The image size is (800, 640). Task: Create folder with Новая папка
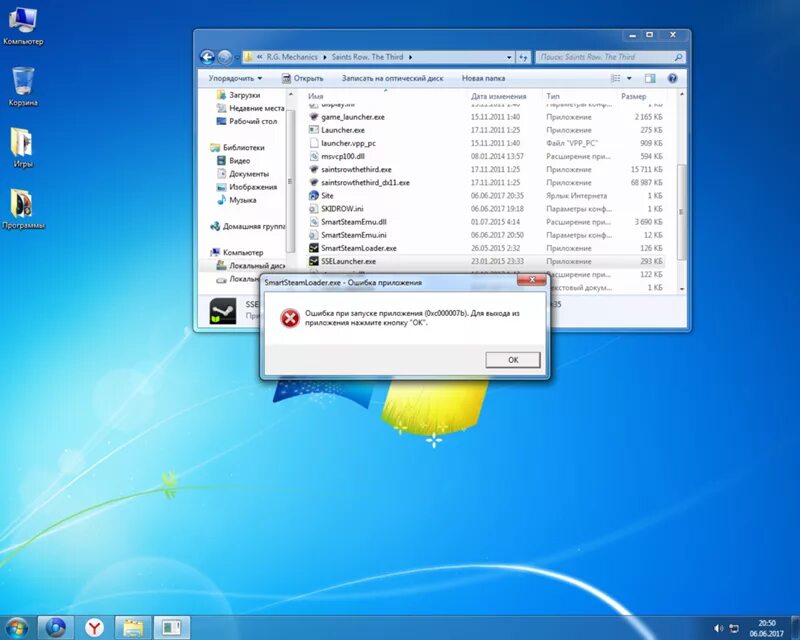click(483, 78)
